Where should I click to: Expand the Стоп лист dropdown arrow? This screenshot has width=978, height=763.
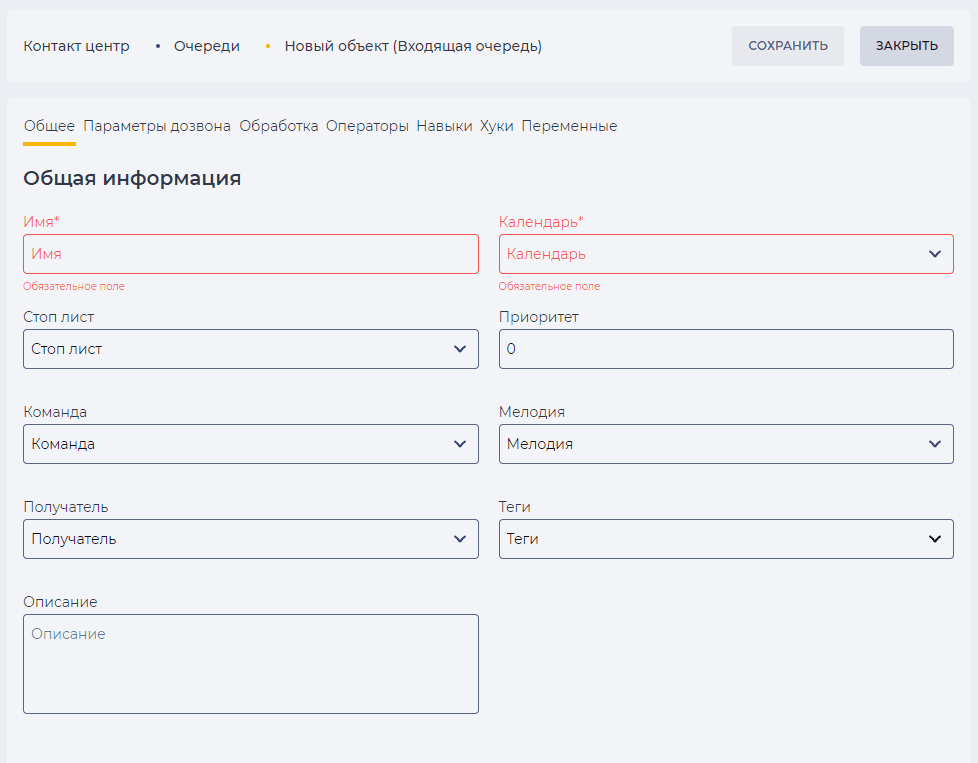point(460,349)
